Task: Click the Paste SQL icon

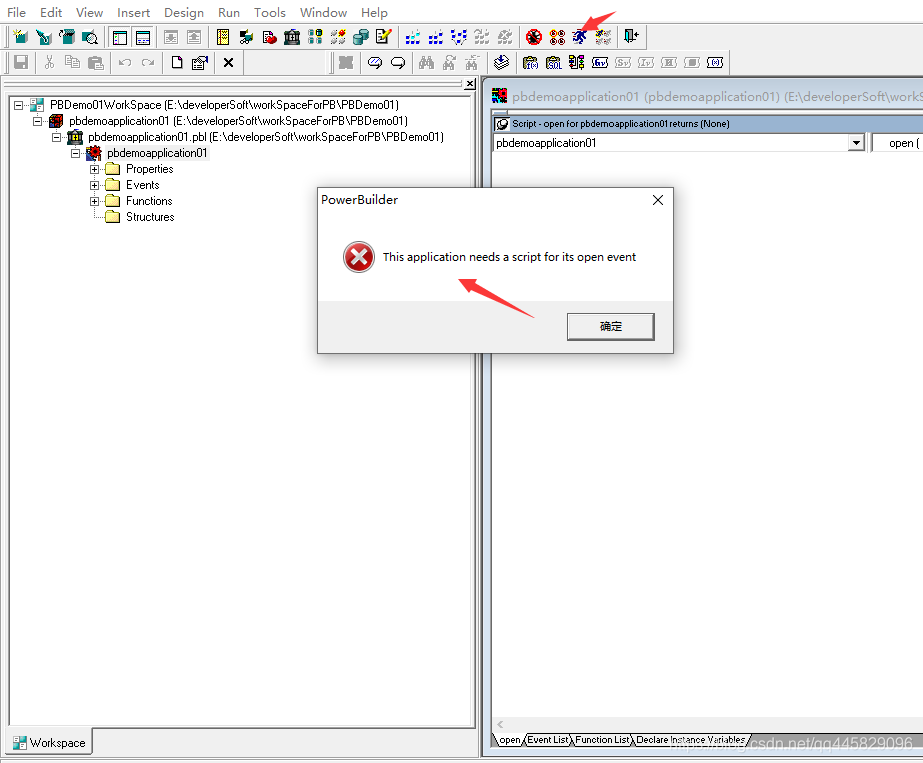Action: 553,62
